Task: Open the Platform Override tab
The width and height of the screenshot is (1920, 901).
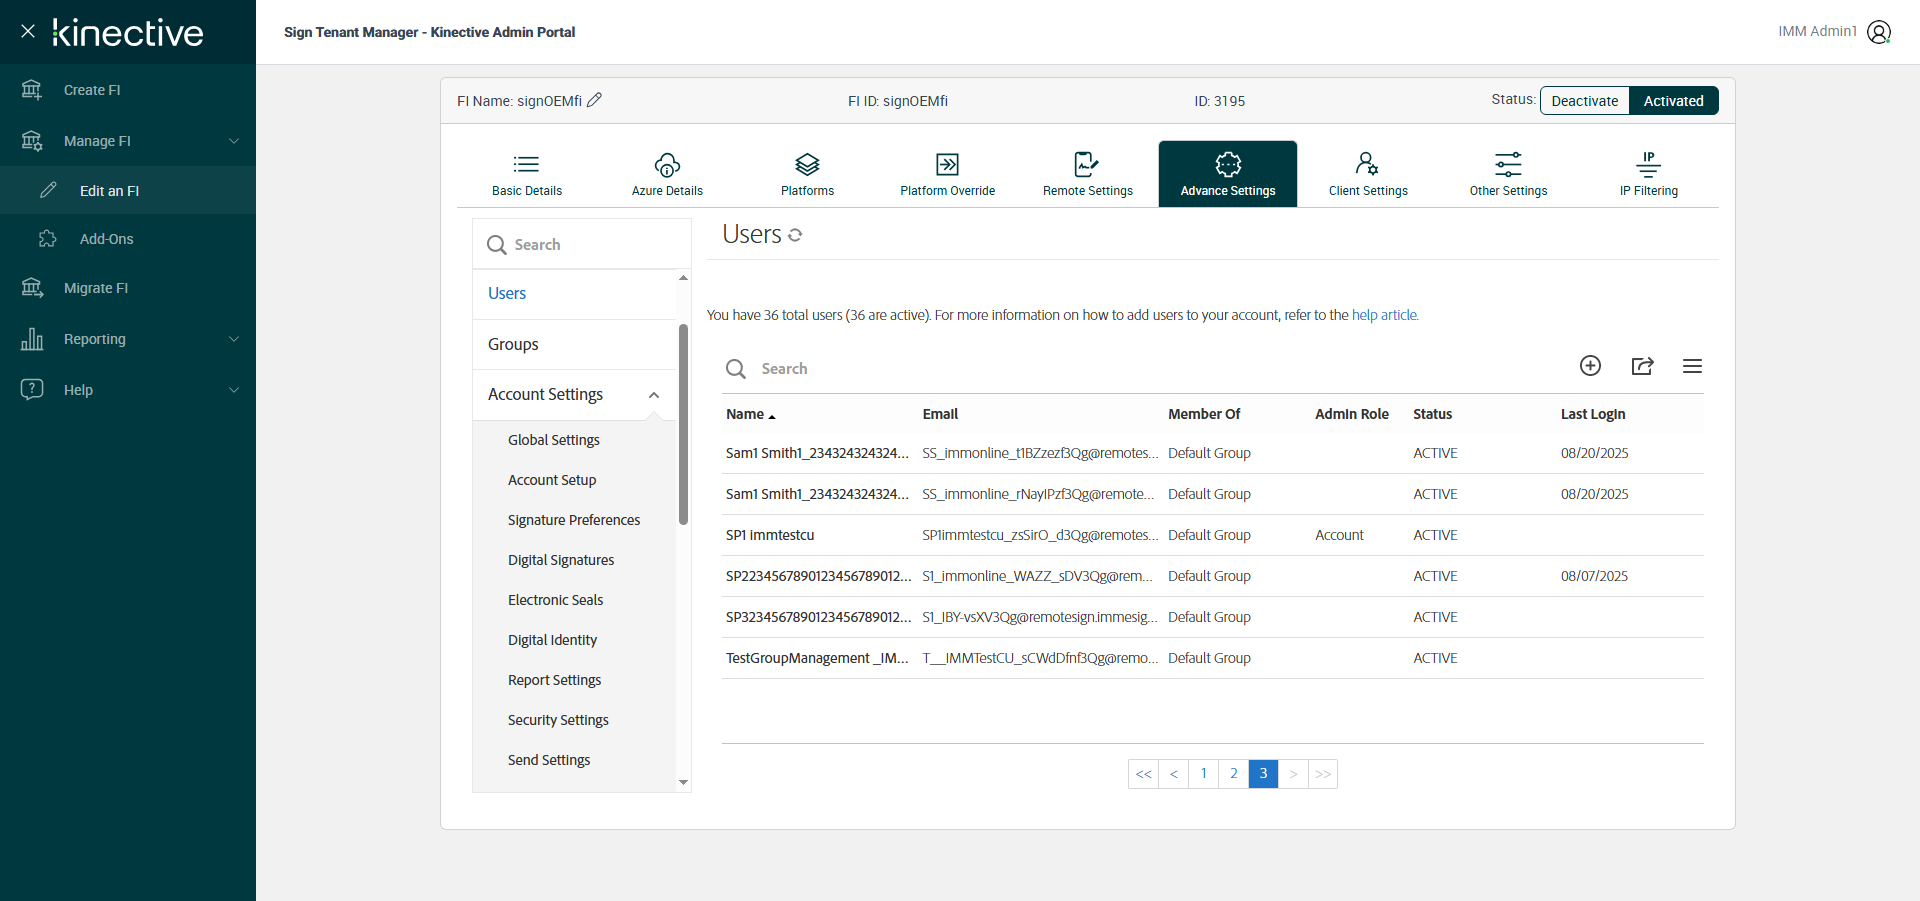Action: (x=947, y=174)
